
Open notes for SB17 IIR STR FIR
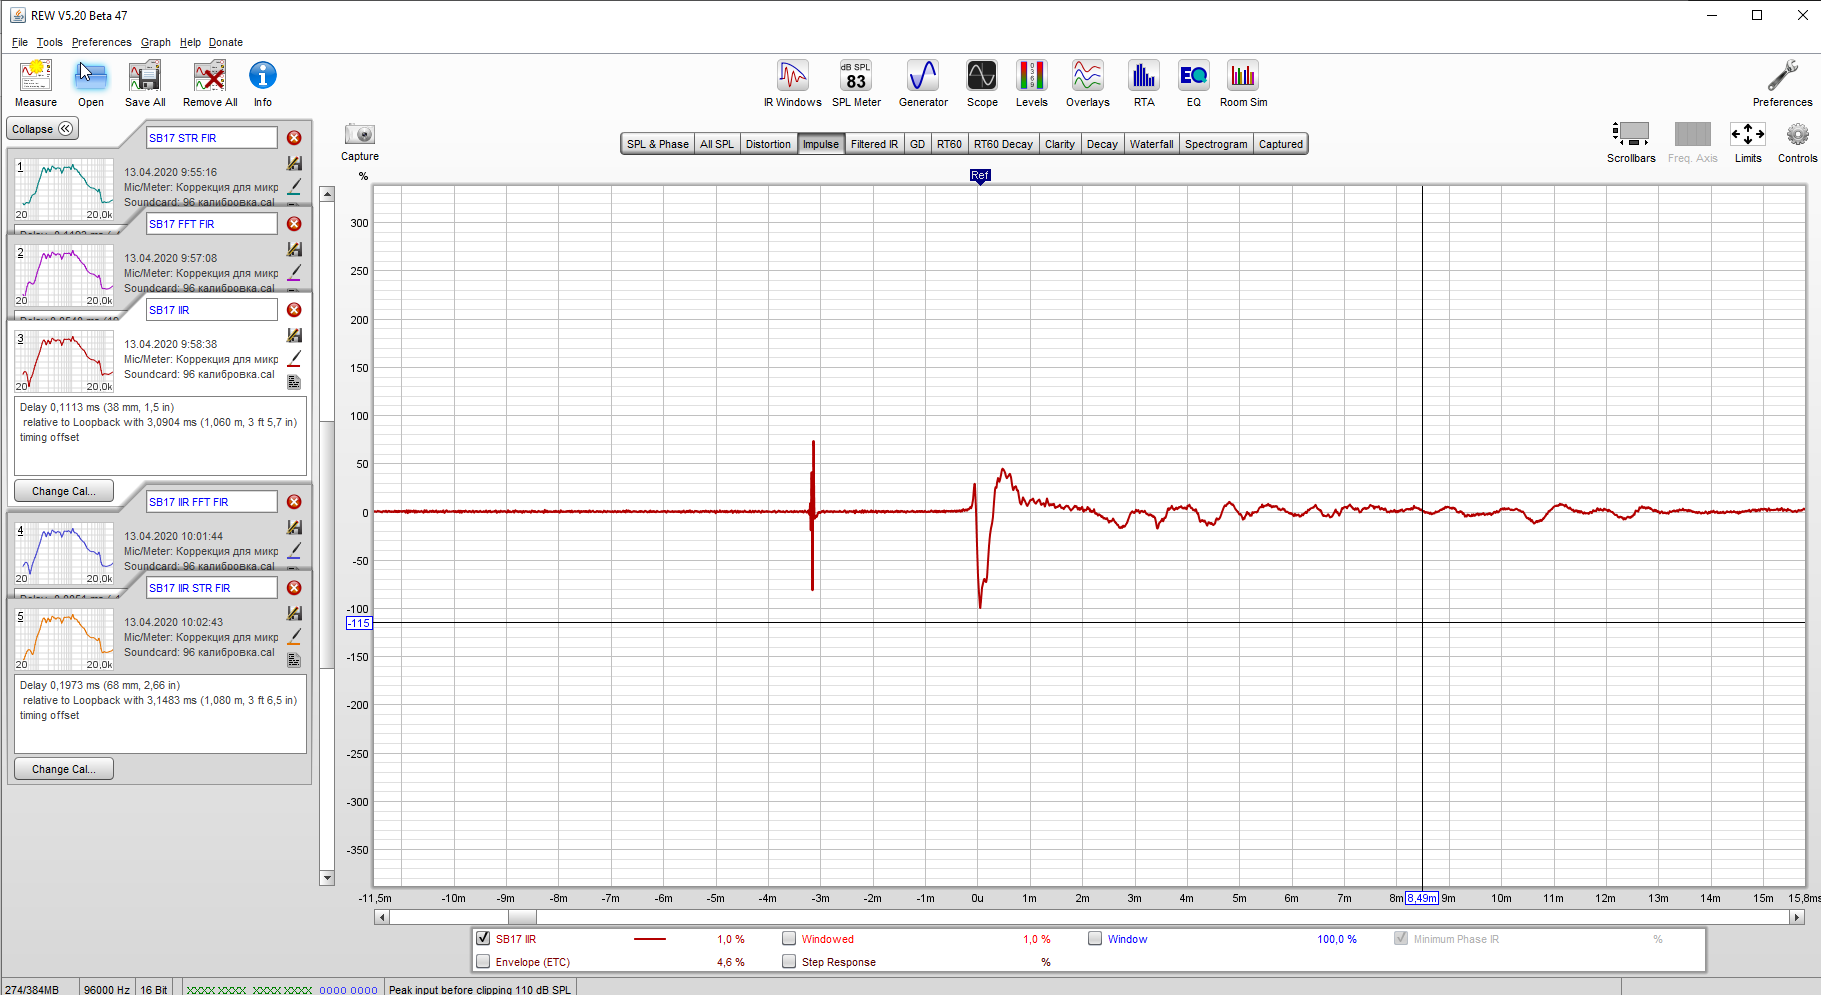294,660
